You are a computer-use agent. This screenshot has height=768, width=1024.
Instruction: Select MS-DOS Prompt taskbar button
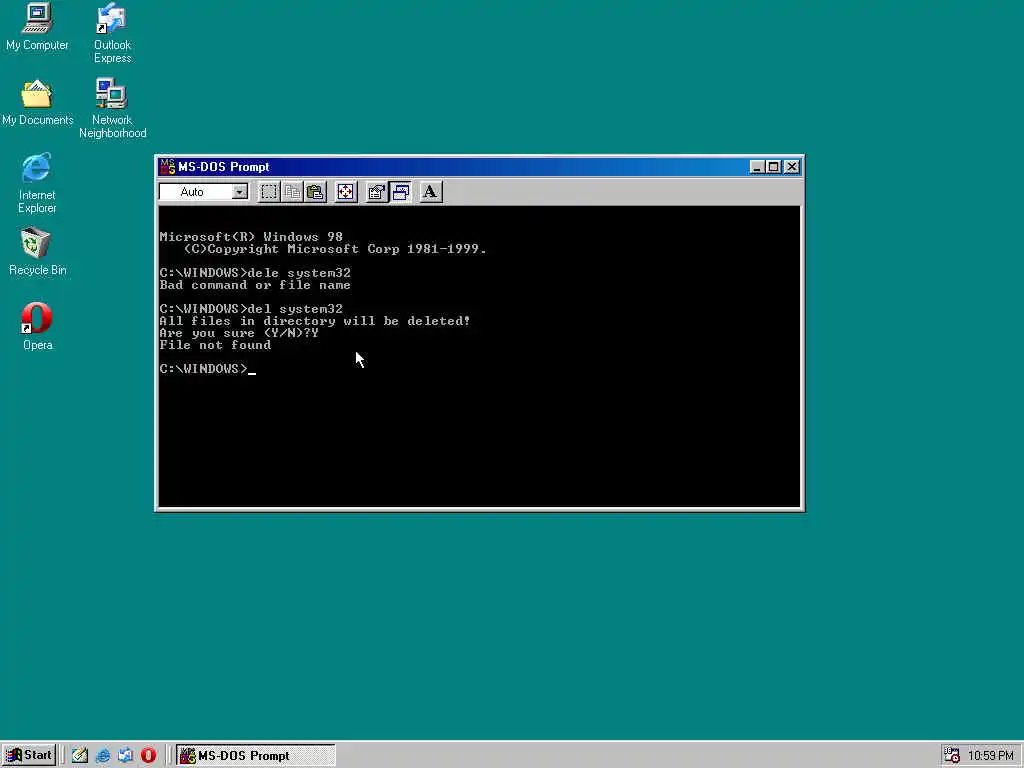pyautogui.click(x=255, y=756)
